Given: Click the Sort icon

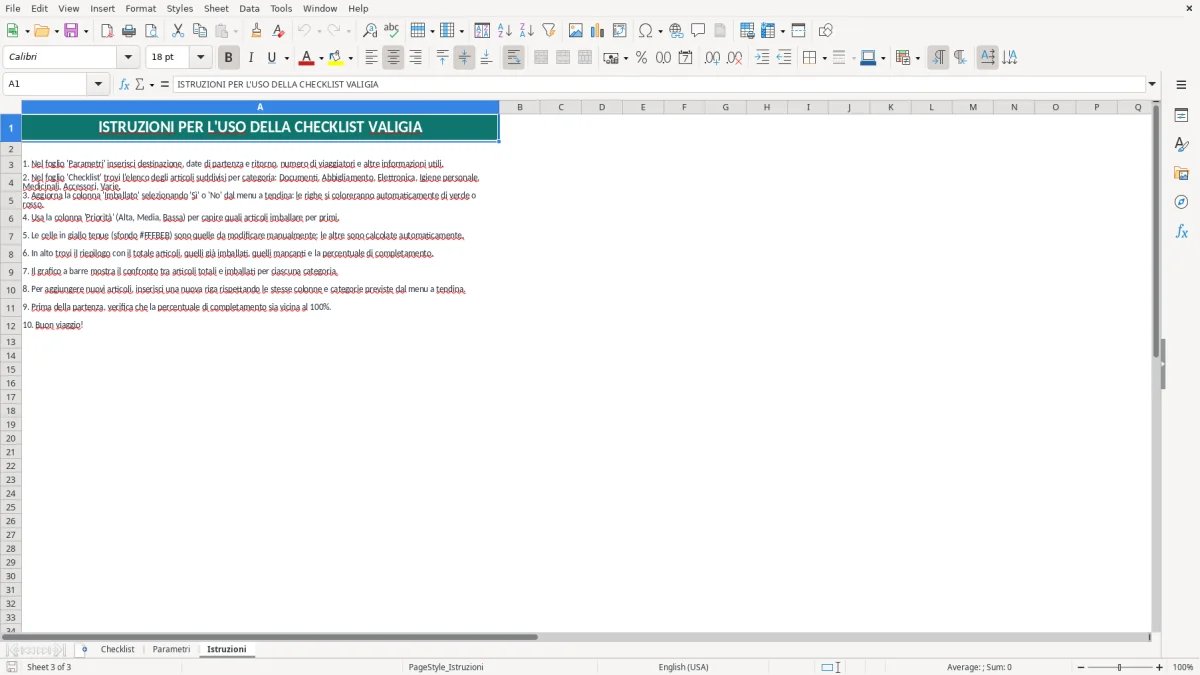Looking at the screenshot, I should coord(482,31).
